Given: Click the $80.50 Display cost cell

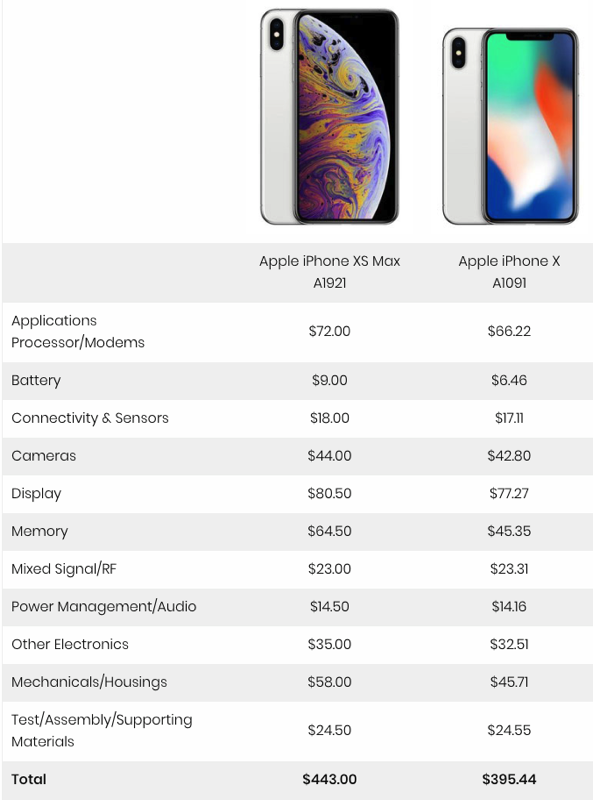Looking at the screenshot, I should click(x=330, y=493).
